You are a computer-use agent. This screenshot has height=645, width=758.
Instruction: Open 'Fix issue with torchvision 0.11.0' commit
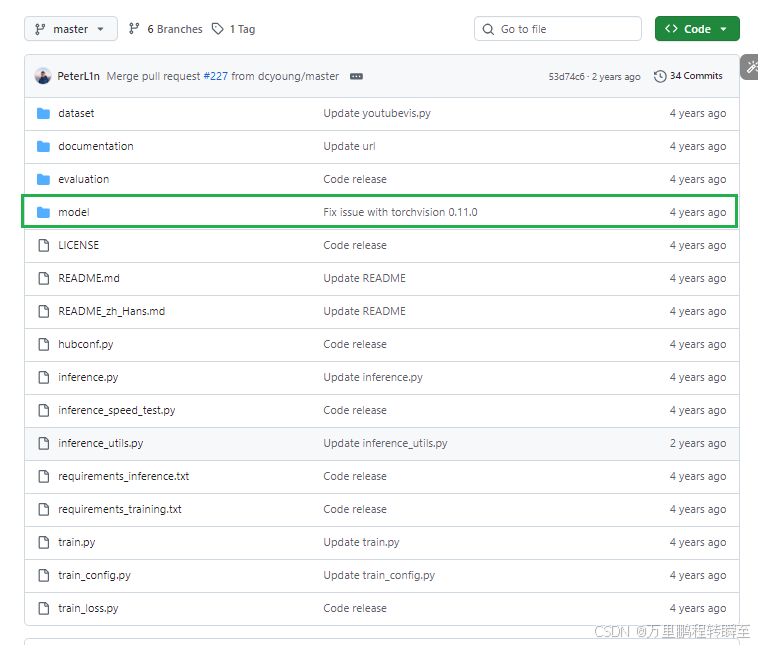point(400,212)
